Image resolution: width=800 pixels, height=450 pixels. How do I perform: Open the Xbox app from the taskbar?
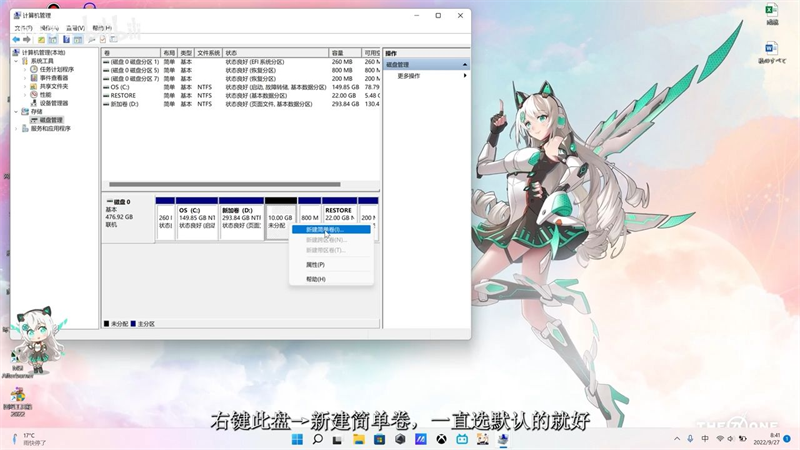tap(441, 439)
